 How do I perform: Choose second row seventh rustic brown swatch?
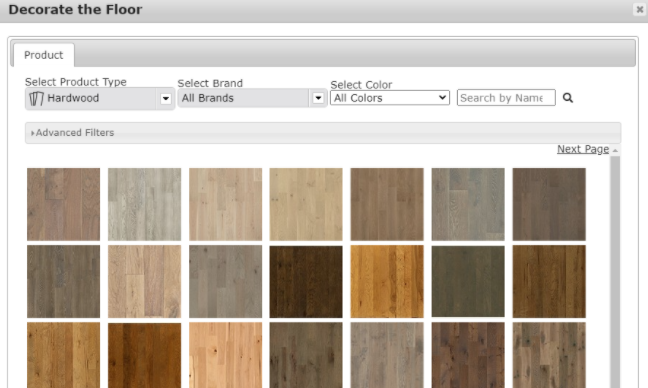[549, 281]
